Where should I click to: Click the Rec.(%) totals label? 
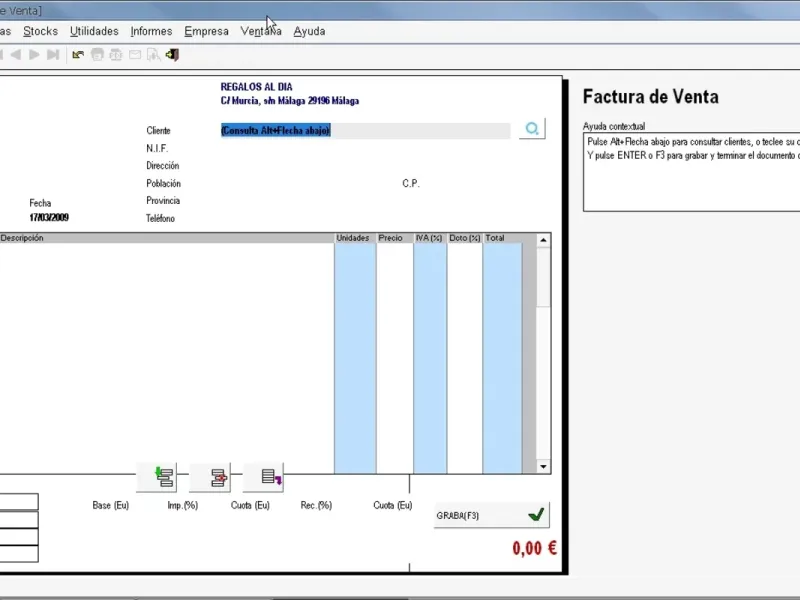click(x=316, y=505)
